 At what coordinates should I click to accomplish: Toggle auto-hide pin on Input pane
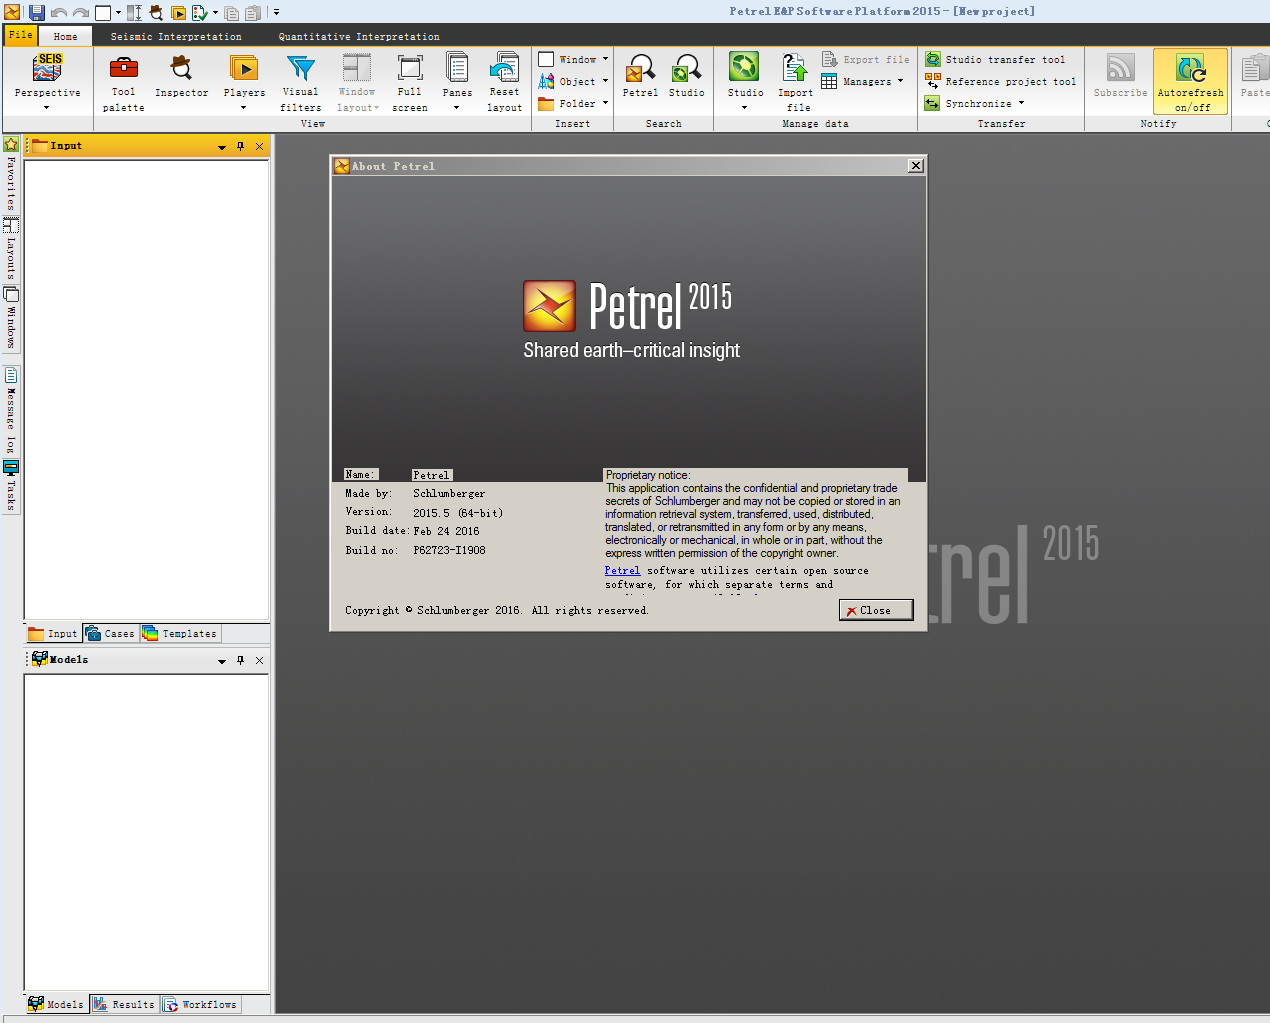(240, 147)
